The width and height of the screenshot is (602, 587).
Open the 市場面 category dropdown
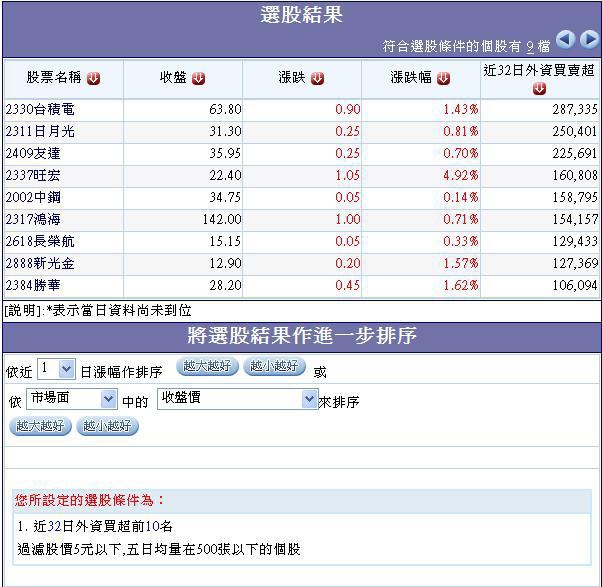(x=71, y=399)
